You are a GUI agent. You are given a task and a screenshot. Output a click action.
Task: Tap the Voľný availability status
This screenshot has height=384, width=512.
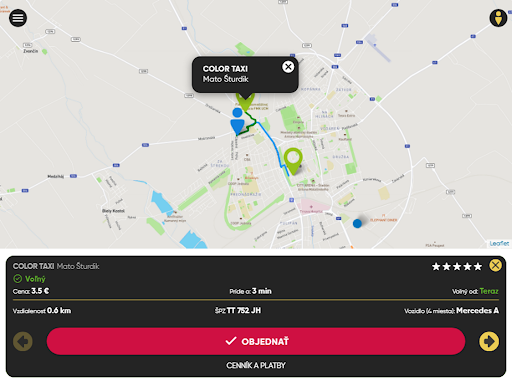pos(29,279)
